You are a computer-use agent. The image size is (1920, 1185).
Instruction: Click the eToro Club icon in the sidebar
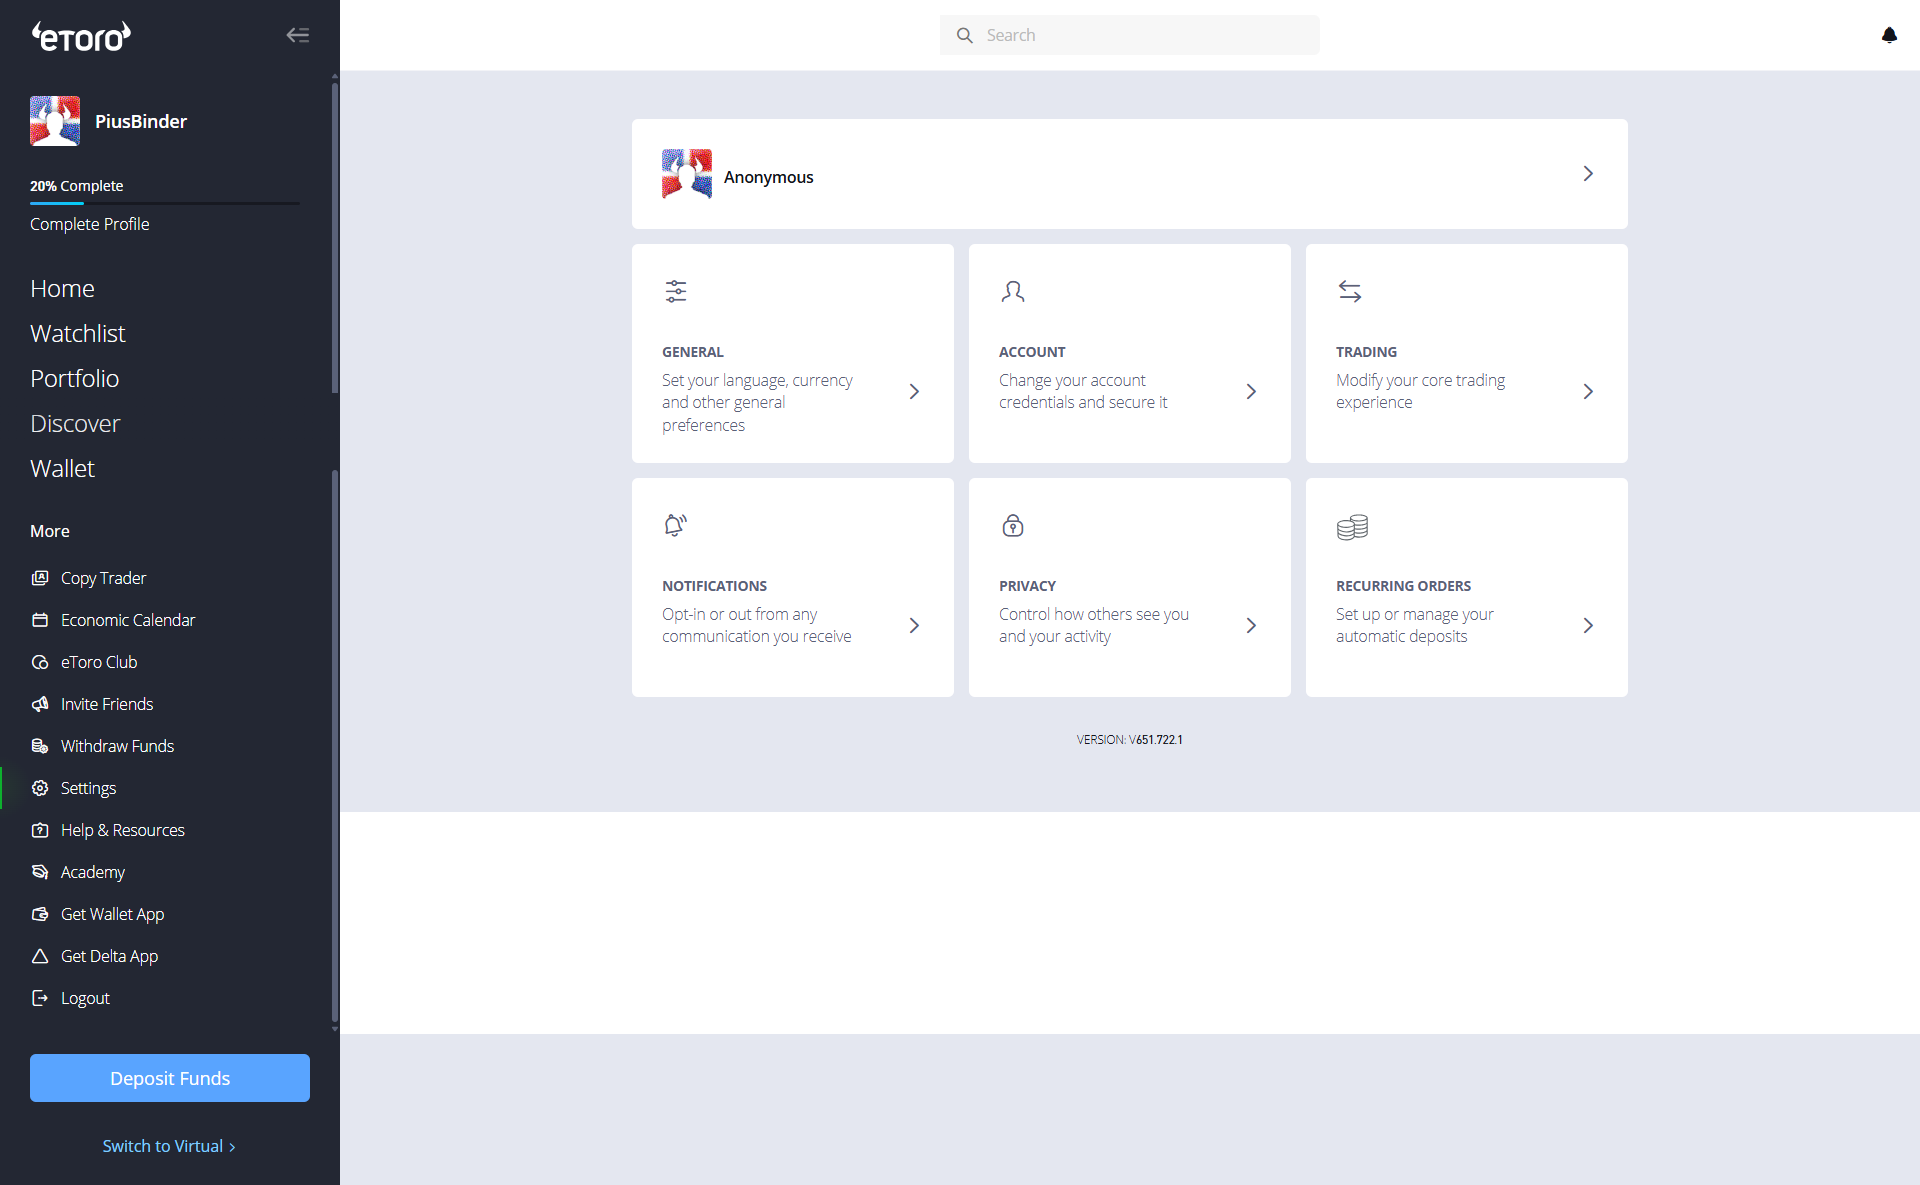coord(40,662)
